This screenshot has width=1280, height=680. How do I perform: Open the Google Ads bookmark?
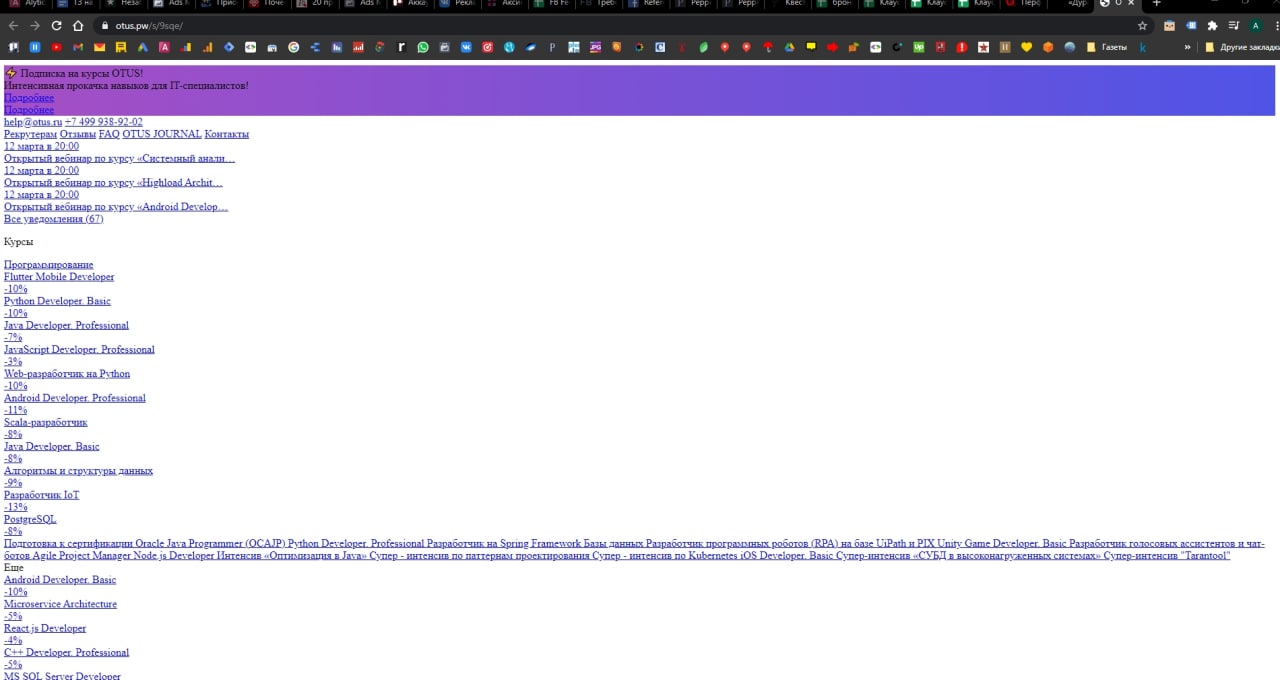coord(143,46)
